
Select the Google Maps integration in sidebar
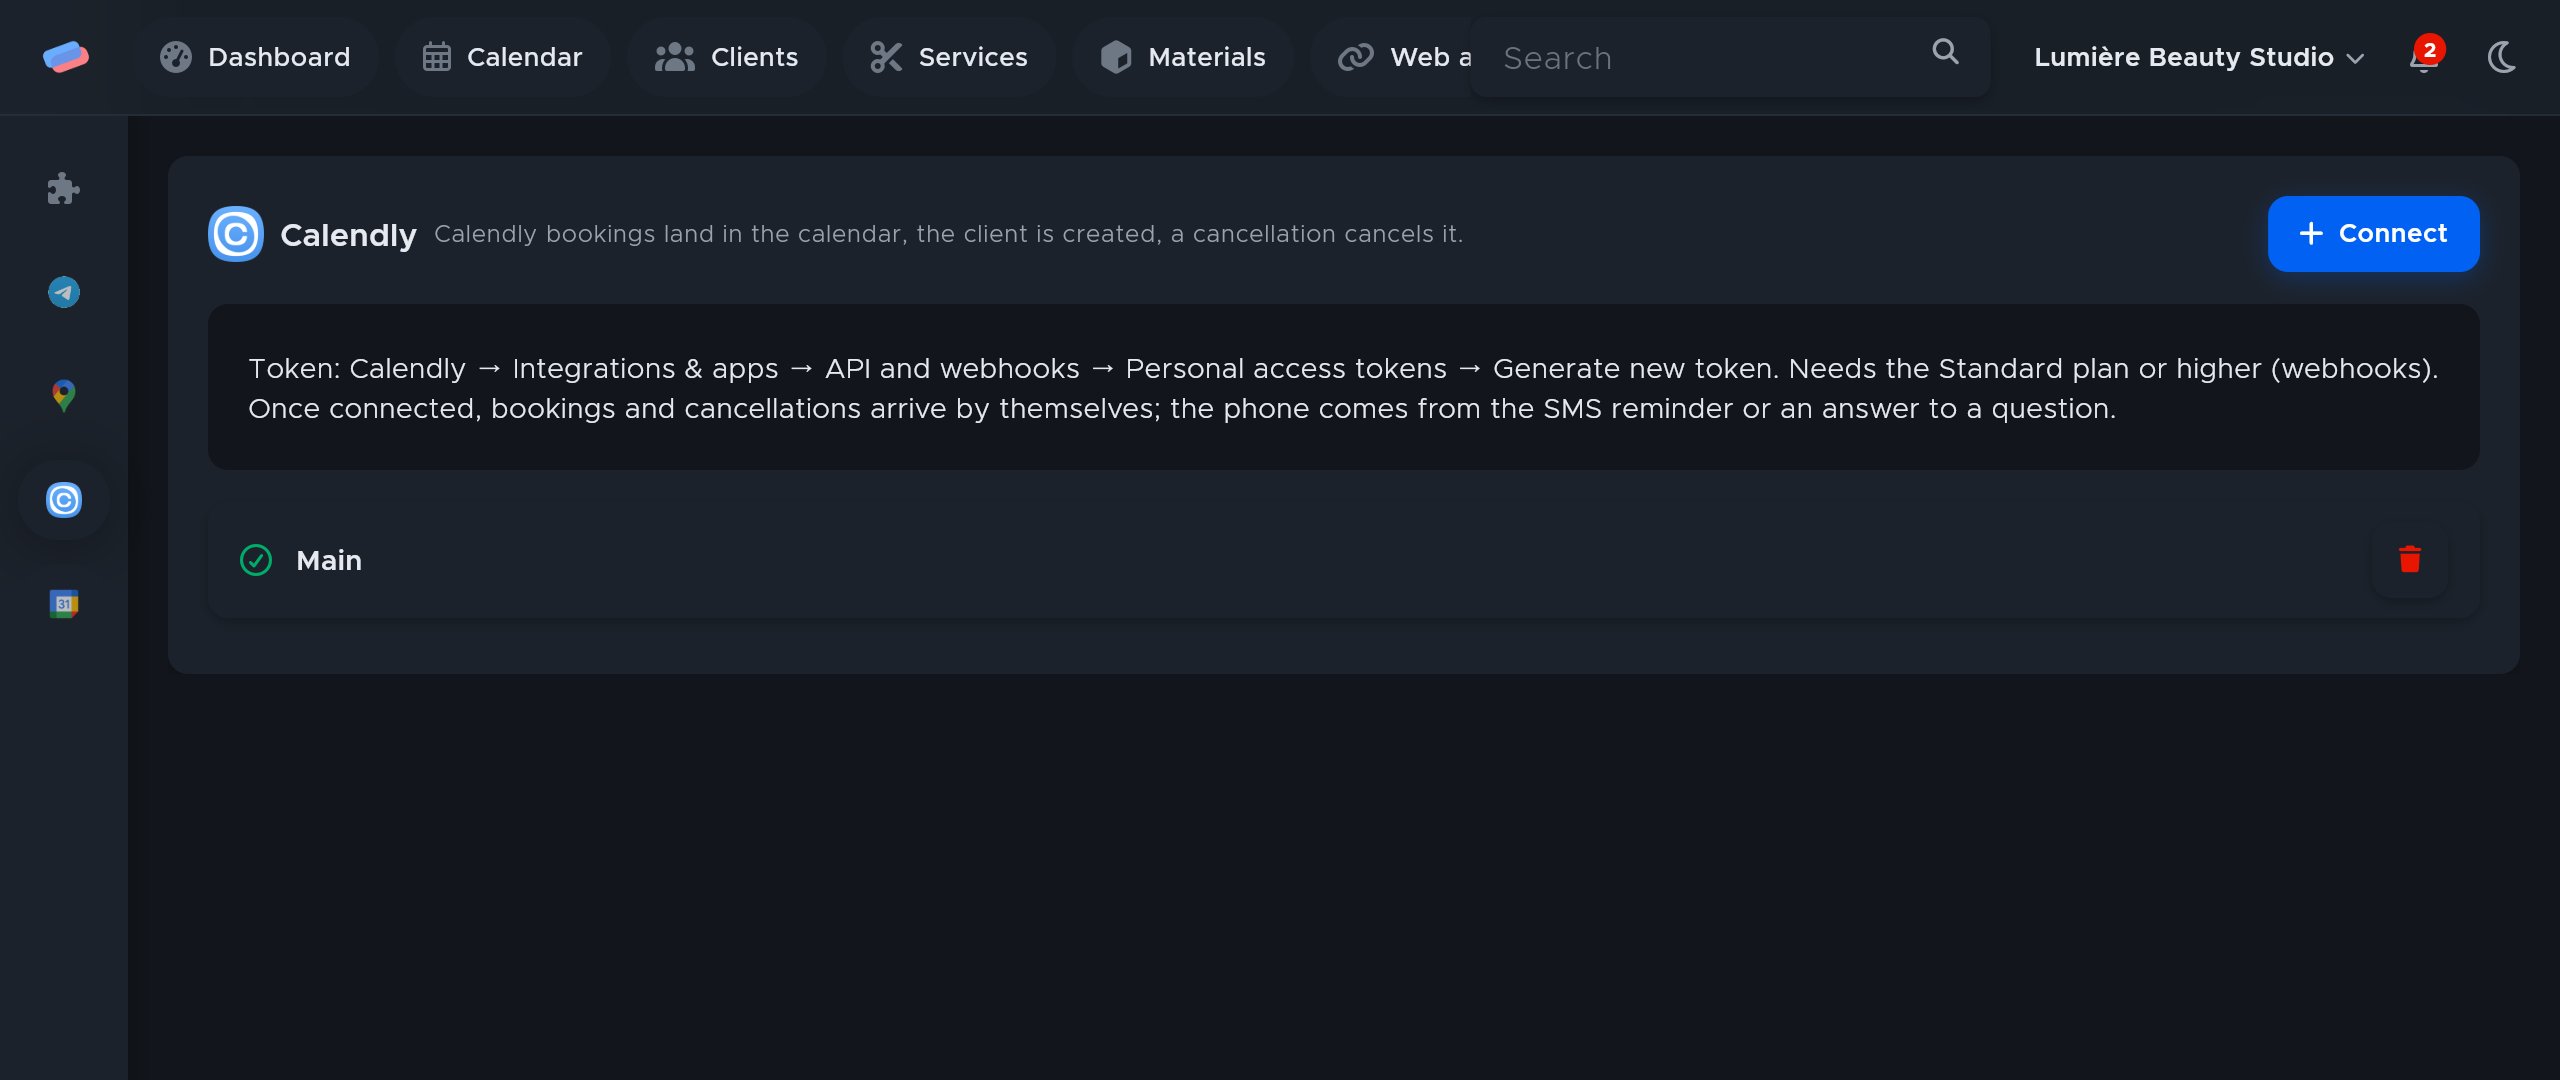coord(64,396)
